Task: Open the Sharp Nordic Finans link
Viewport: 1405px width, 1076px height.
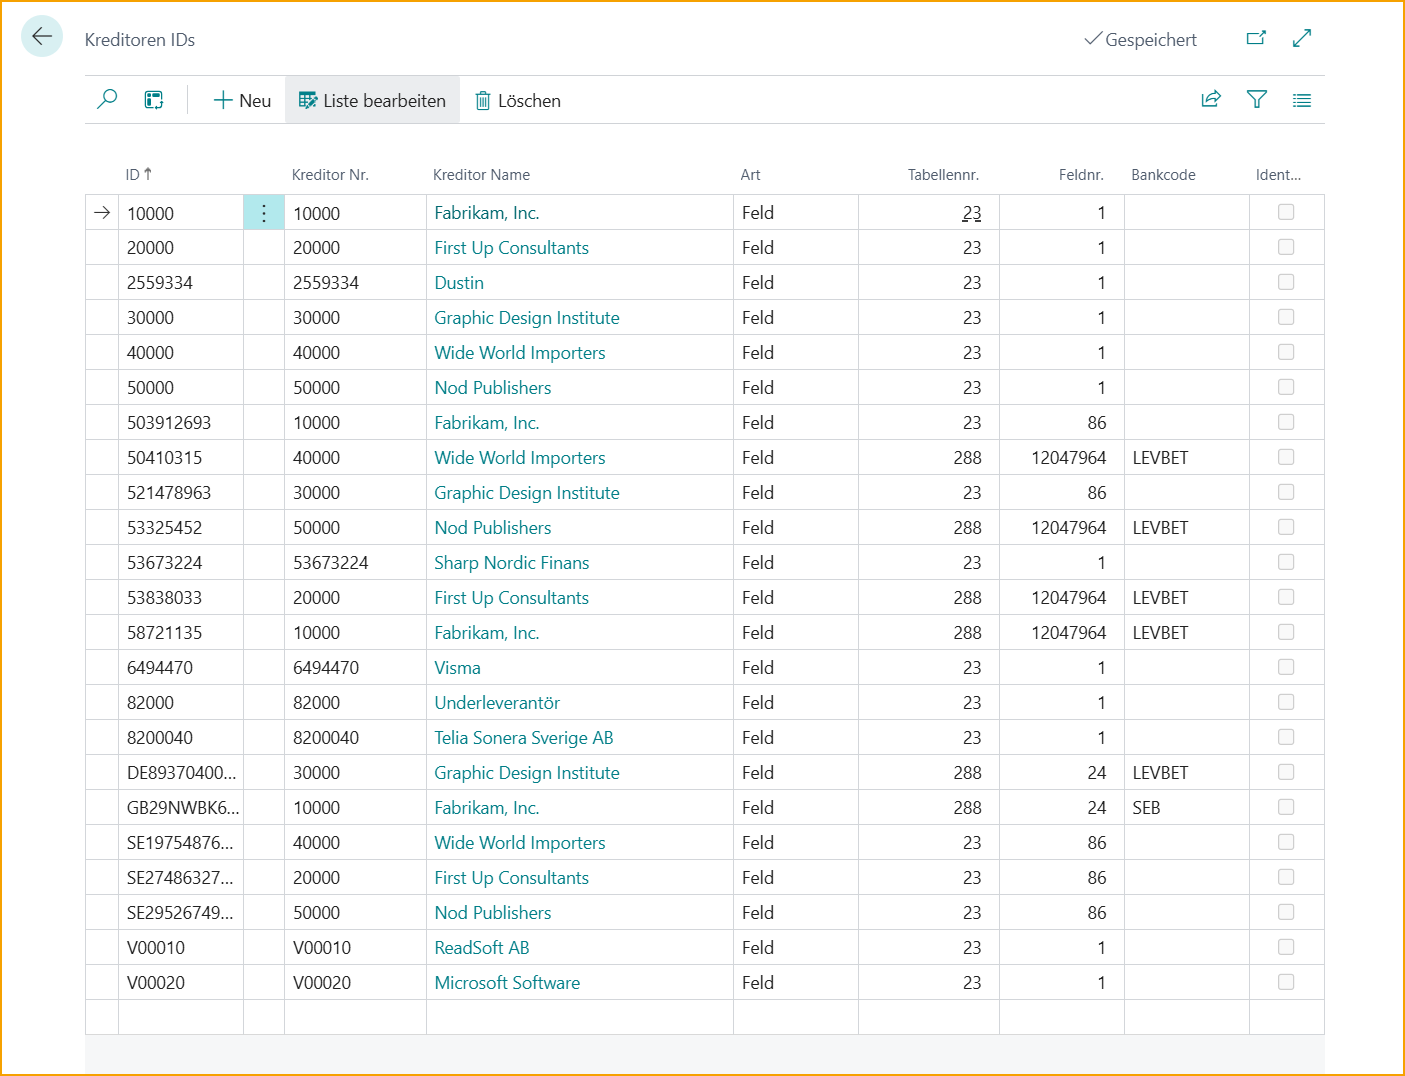Action: (511, 563)
